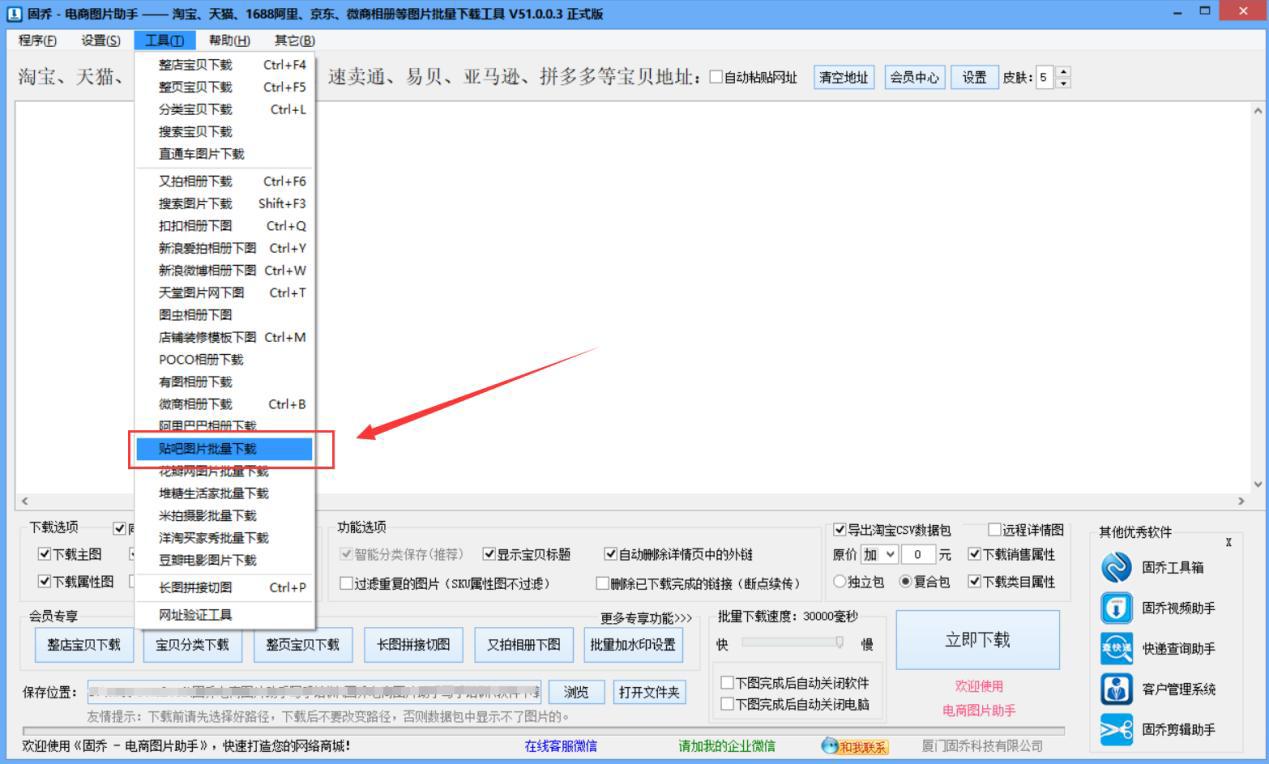This screenshot has height=764, width=1269.
Task: Open the 帮助 menu
Action: pyautogui.click(x=227, y=42)
